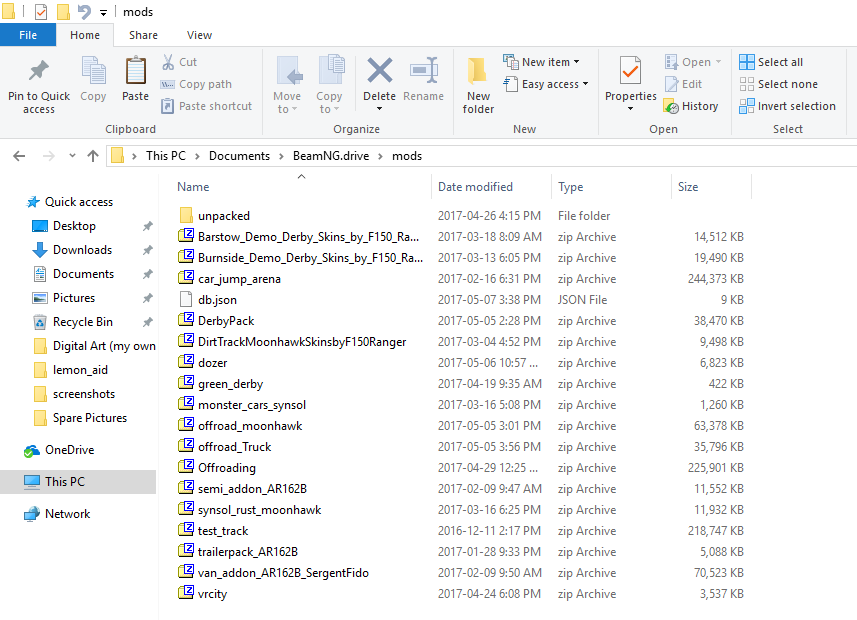This screenshot has width=857, height=620.
Task: Click Invert selection in ribbon
Action: (788, 106)
